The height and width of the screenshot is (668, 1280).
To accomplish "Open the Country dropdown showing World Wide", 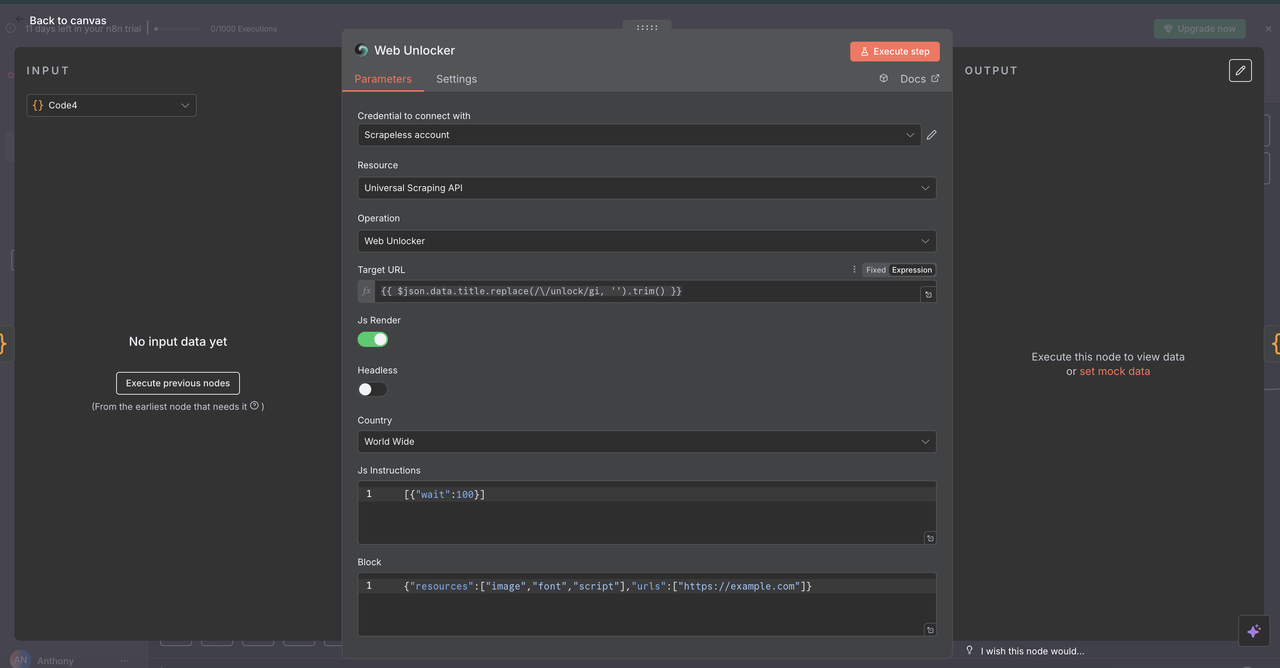I will [x=647, y=441].
